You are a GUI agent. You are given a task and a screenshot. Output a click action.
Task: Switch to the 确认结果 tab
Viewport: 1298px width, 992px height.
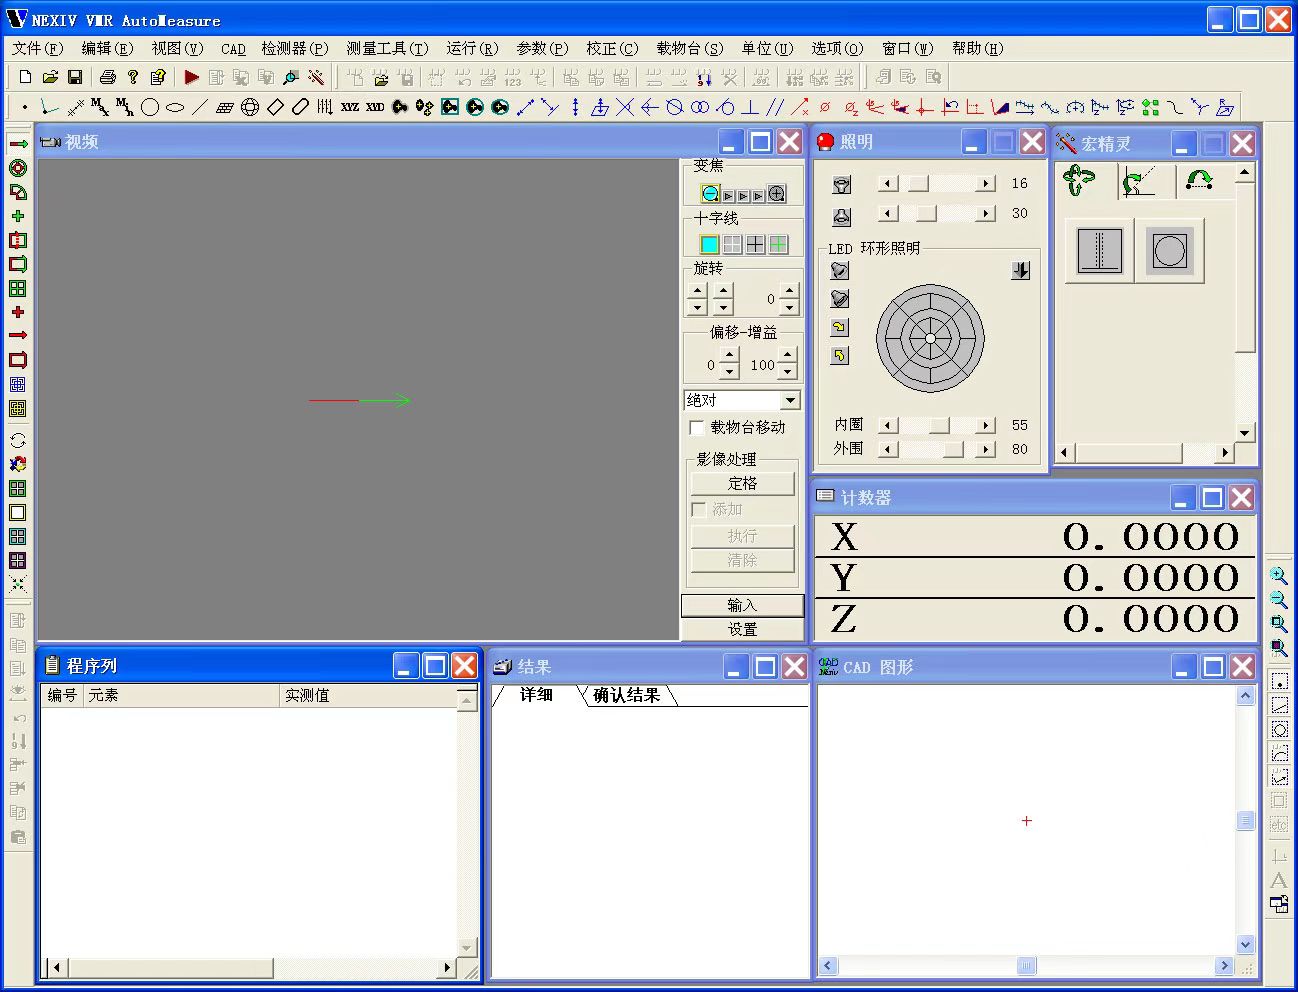click(627, 696)
